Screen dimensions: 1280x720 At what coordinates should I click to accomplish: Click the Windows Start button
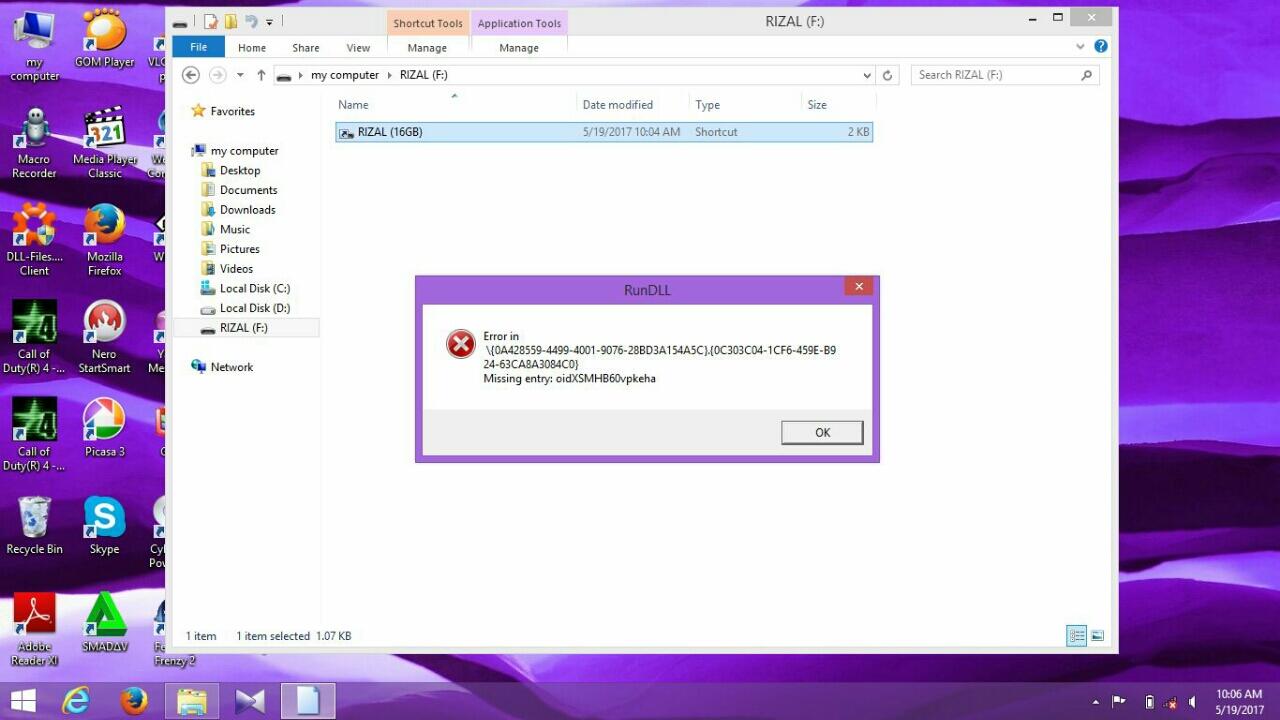(x=23, y=701)
